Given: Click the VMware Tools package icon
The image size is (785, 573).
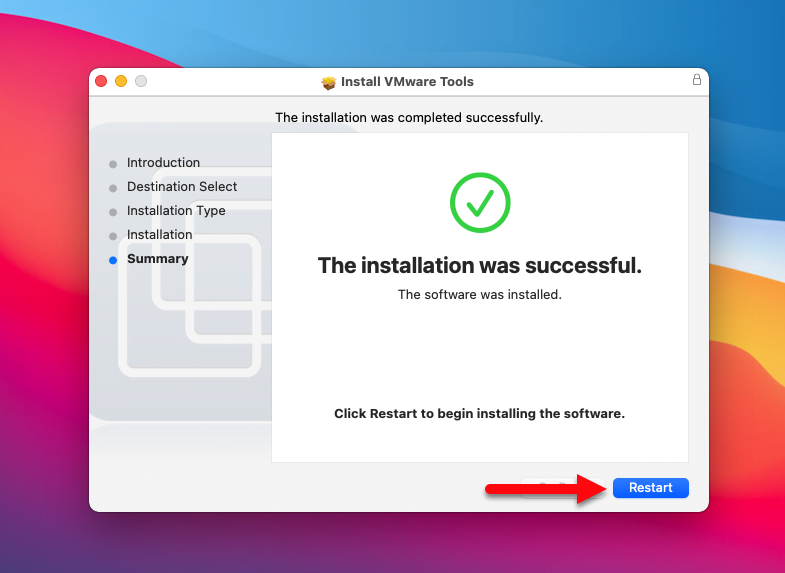Looking at the screenshot, I should point(328,83).
